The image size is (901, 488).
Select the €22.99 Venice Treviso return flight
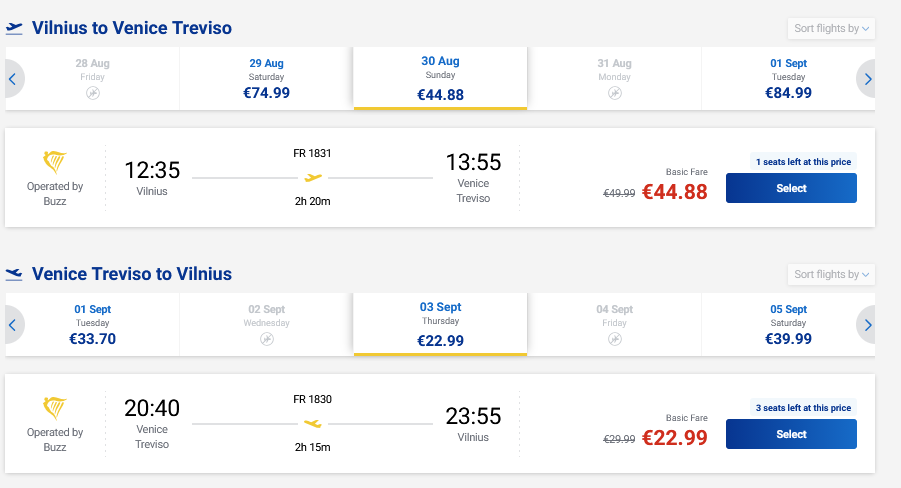tap(791, 434)
